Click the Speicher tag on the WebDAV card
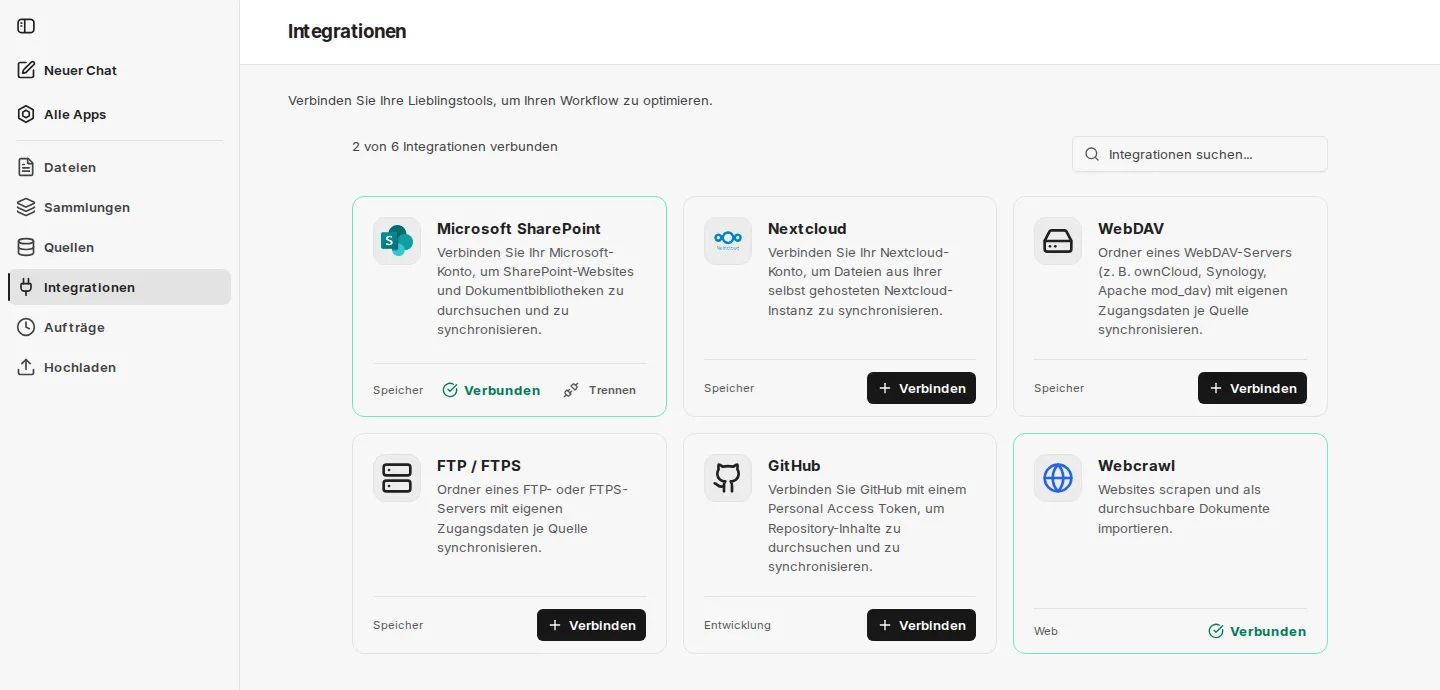This screenshot has width=1440, height=690. tap(1059, 388)
